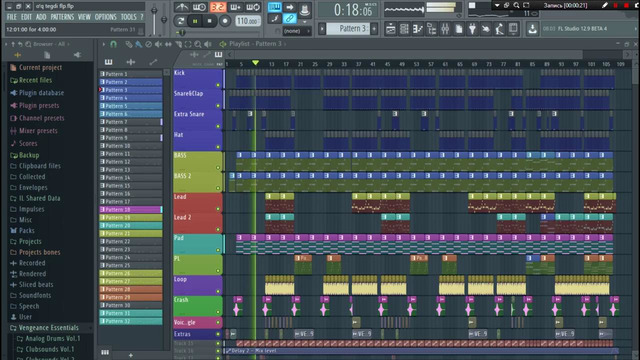Mute the Crash track green light

coord(218,312)
